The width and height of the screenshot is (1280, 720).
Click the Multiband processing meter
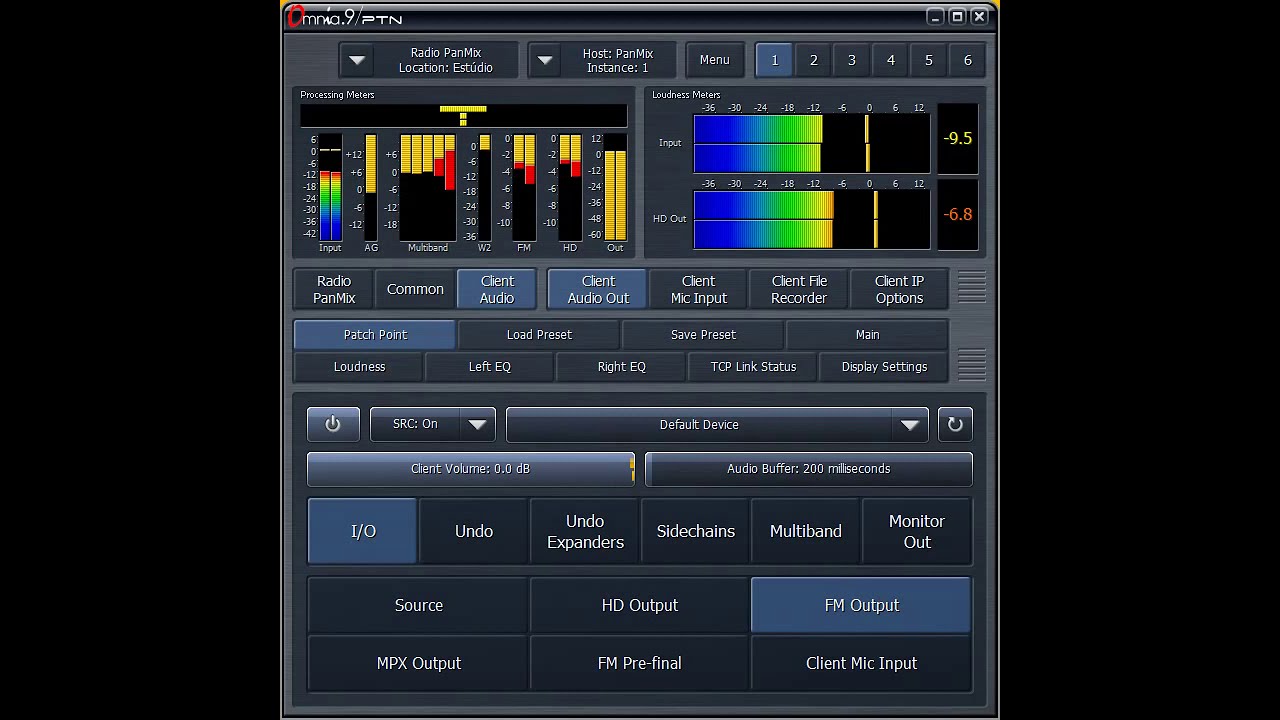428,188
